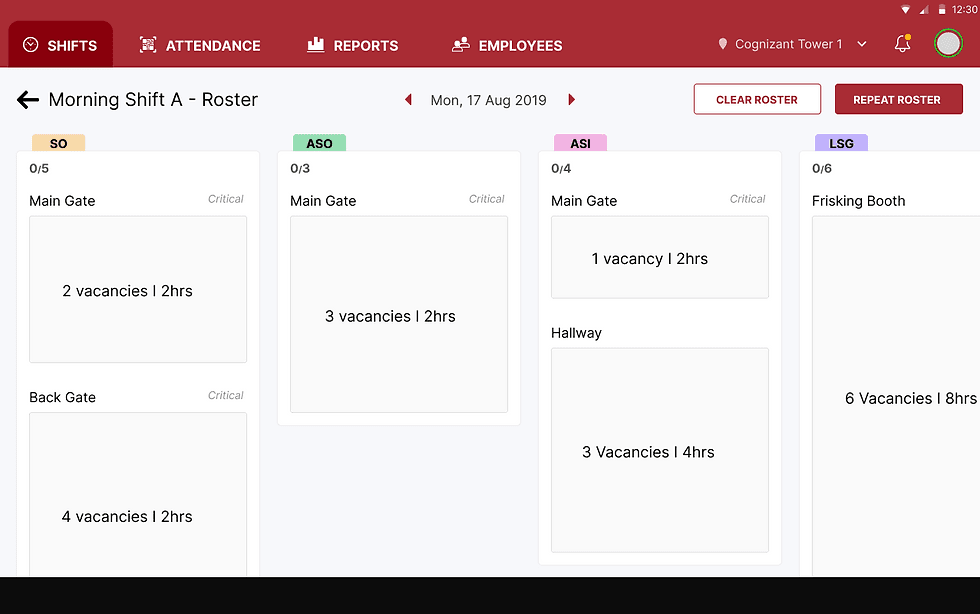Click the people icon for Employees

pyautogui.click(x=461, y=45)
